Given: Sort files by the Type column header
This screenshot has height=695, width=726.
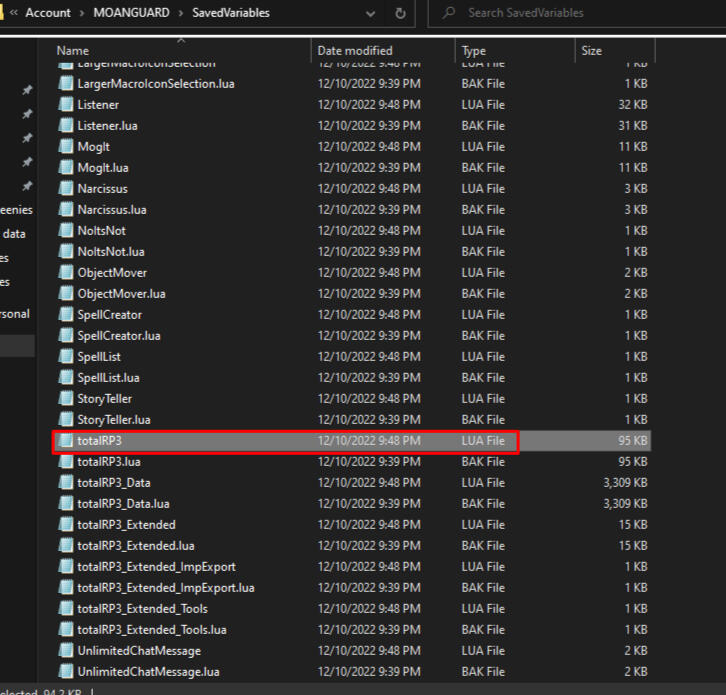Looking at the screenshot, I should pyautogui.click(x=474, y=50).
